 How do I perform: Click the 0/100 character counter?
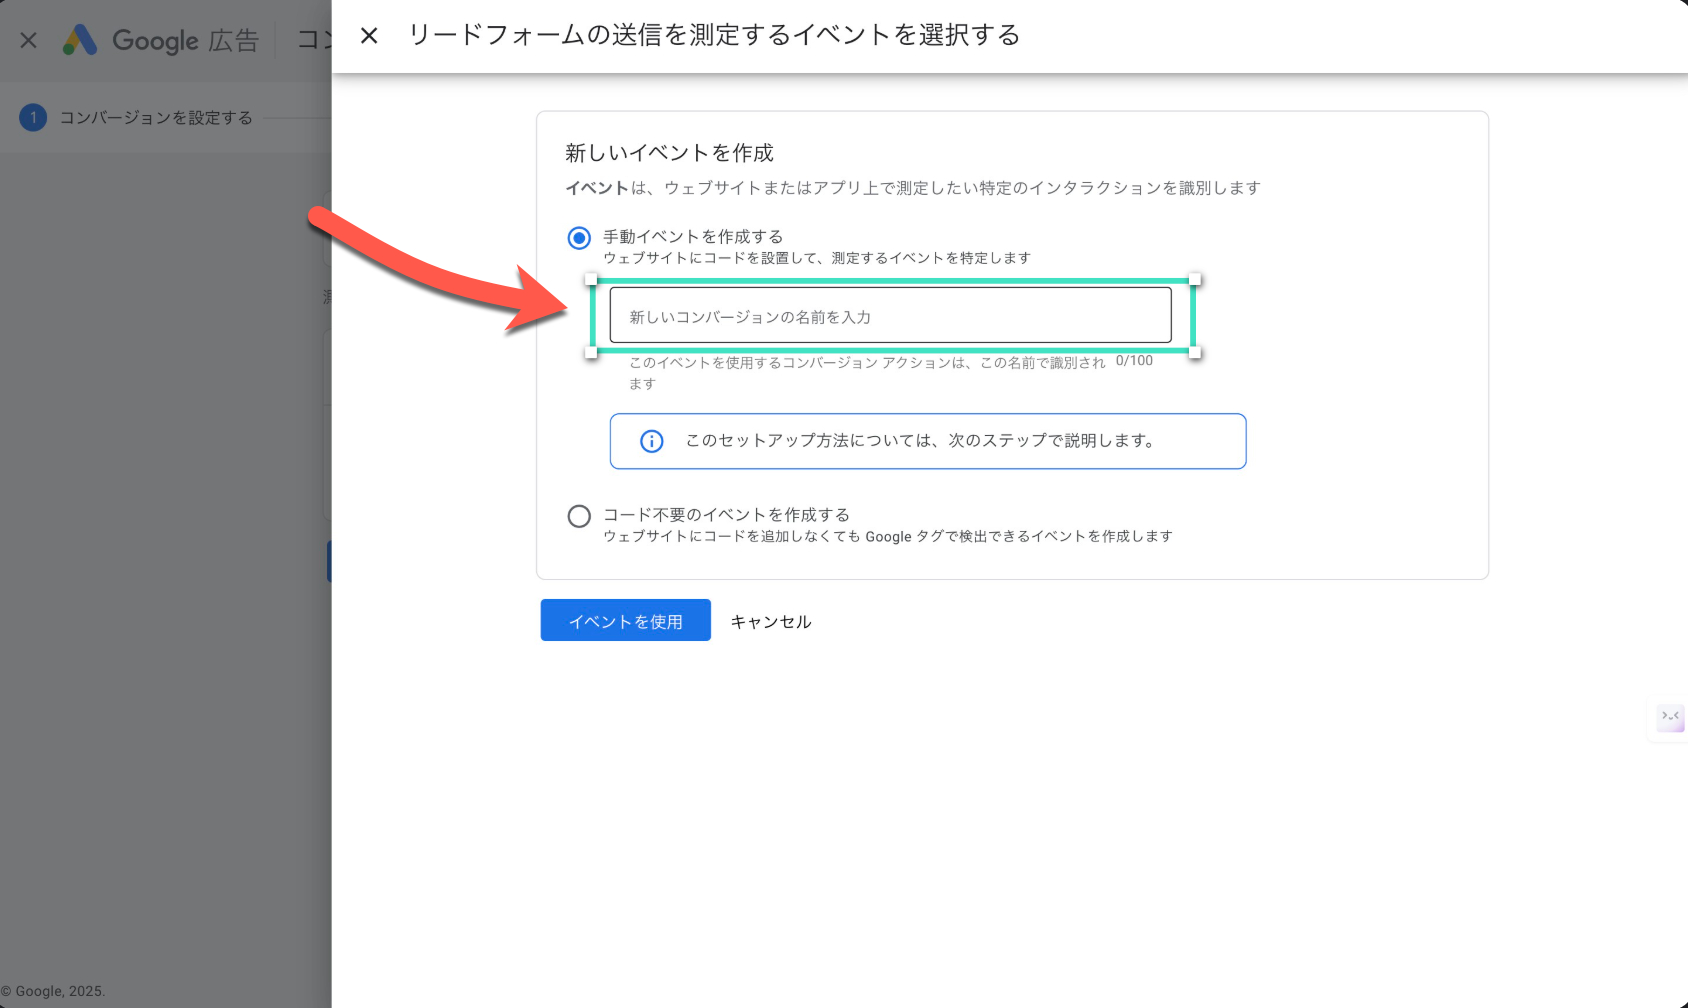pyautogui.click(x=1134, y=361)
